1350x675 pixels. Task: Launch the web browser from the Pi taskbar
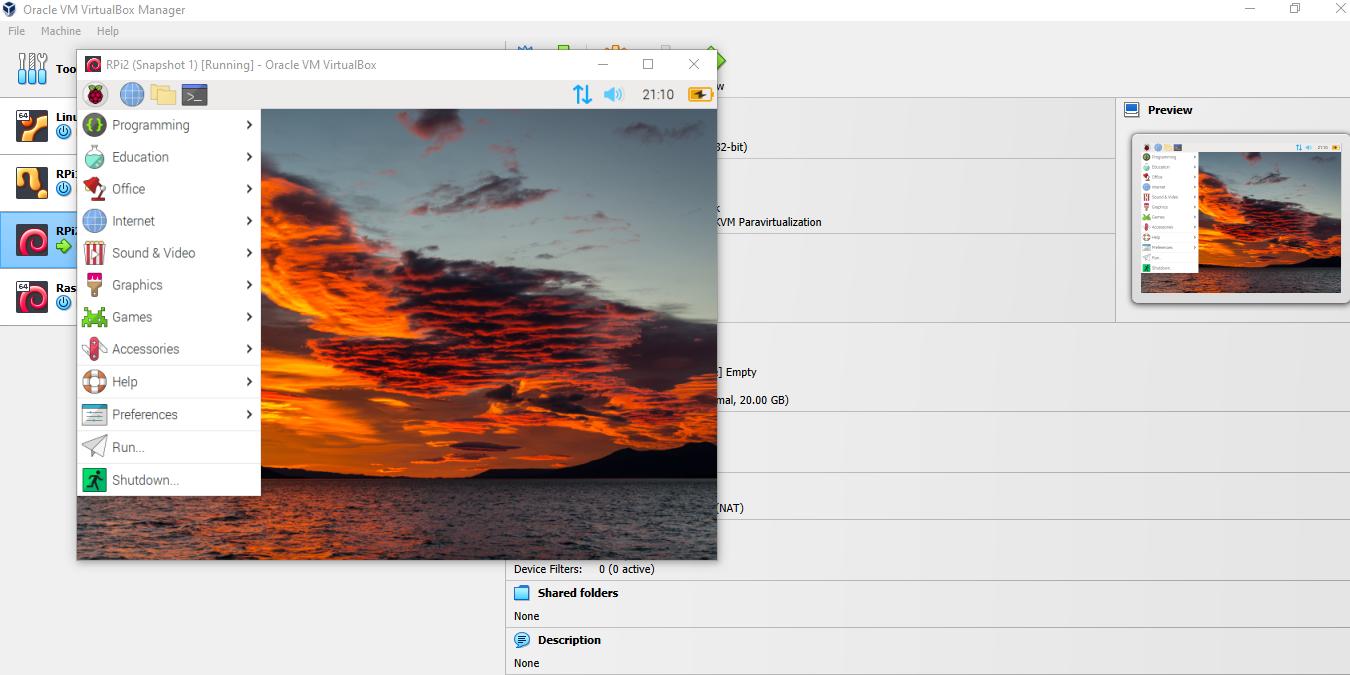[131, 93]
